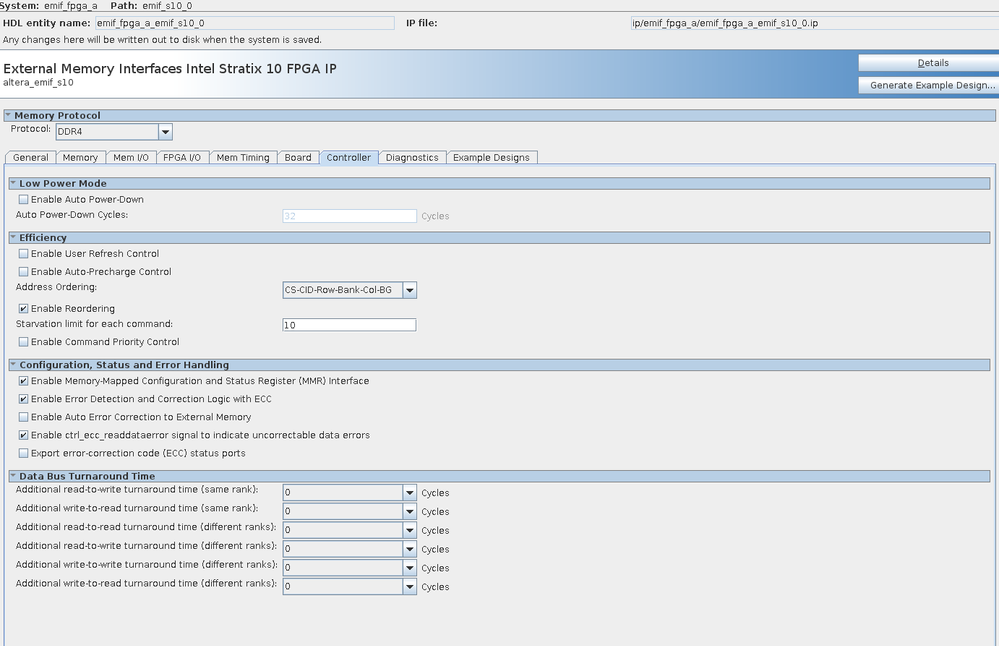Switch to the Mem Timing tab
The image size is (999, 646).
coord(242,158)
